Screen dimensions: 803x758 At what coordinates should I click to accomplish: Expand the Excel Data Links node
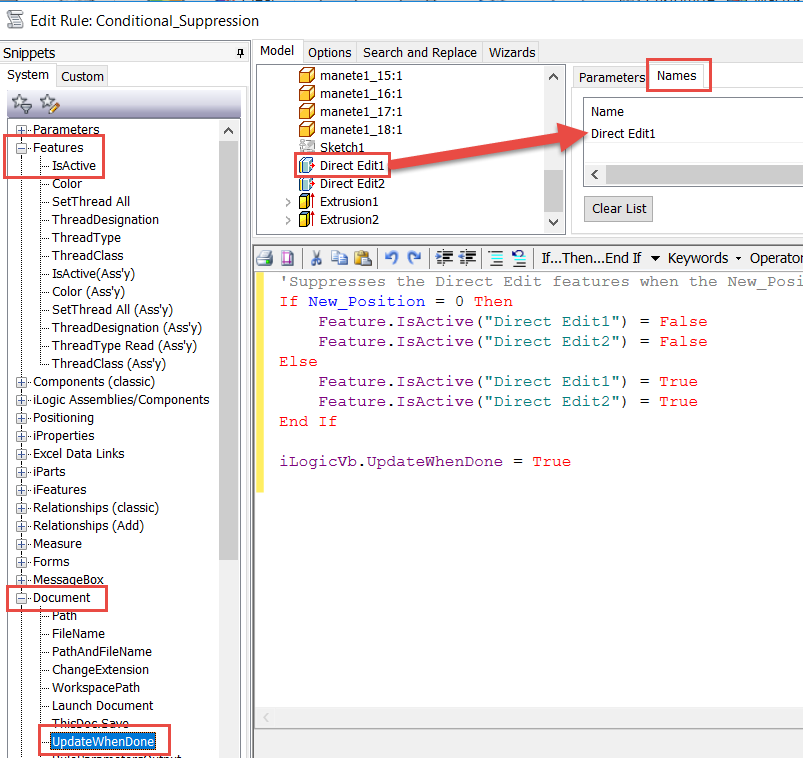[x=21, y=454]
